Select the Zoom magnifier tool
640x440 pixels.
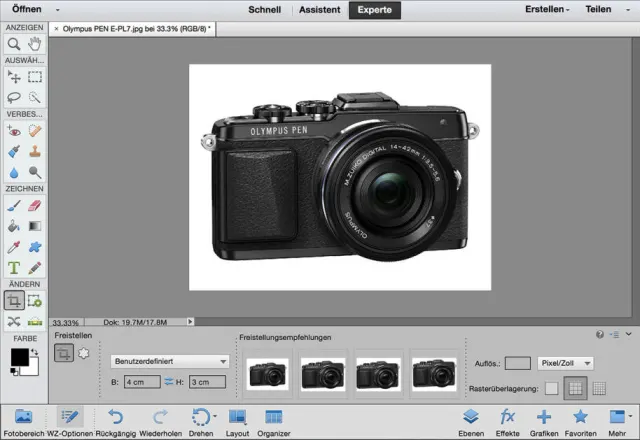coord(14,44)
